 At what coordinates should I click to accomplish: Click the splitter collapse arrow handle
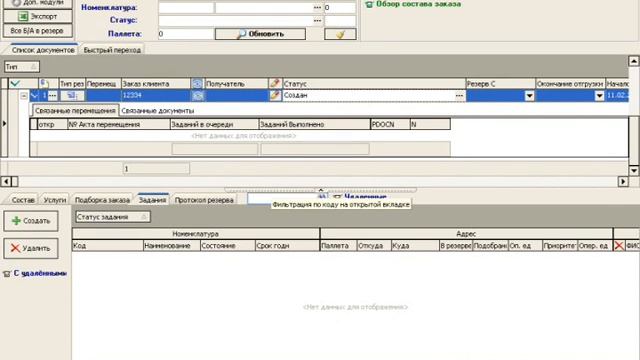[x=321, y=190]
